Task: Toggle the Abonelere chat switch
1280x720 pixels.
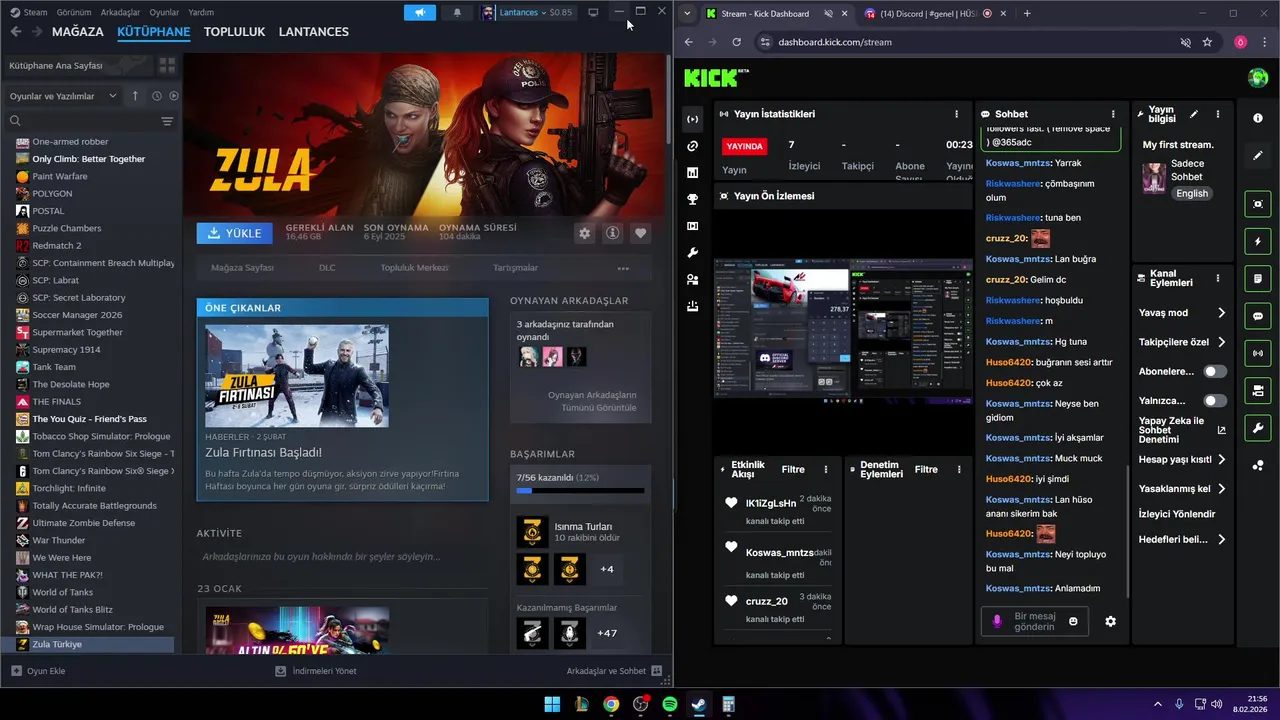Action: (1214, 371)
